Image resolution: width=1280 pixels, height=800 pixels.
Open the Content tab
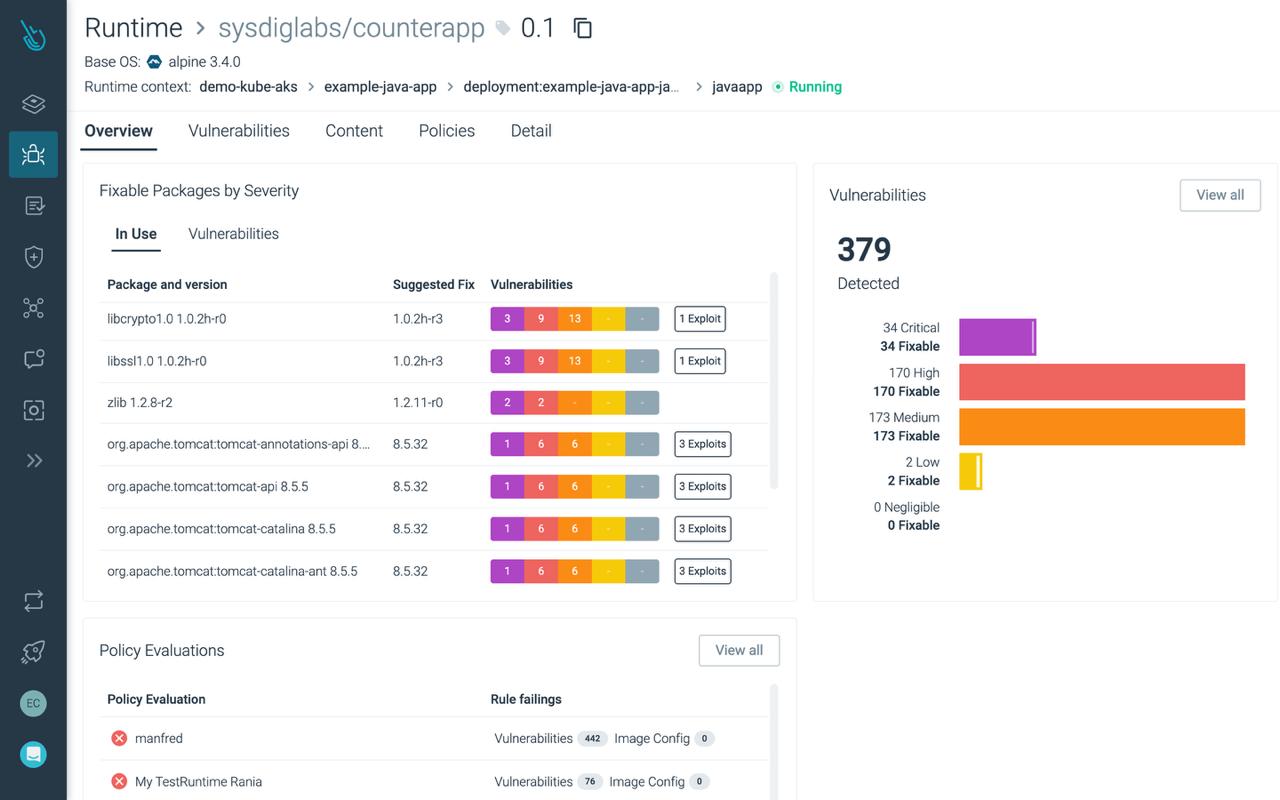(x=353, y=130)
